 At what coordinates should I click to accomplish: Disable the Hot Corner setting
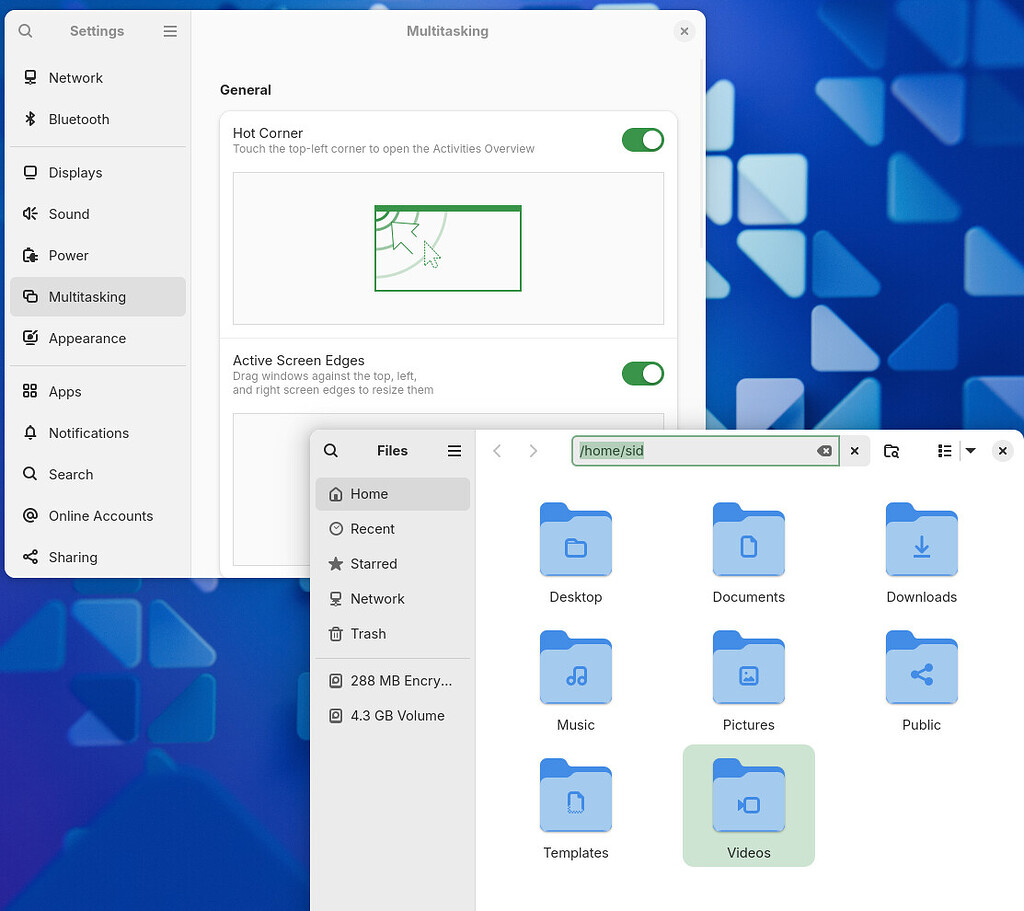(x=643, y=140)
